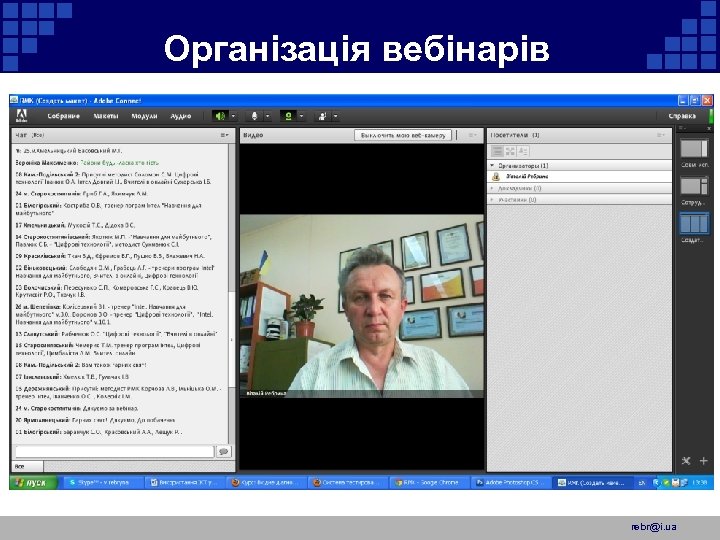Select the Все tab below chat
This screenshot has height=540, width=720.
pyautogui.click(x=27, y=467)
